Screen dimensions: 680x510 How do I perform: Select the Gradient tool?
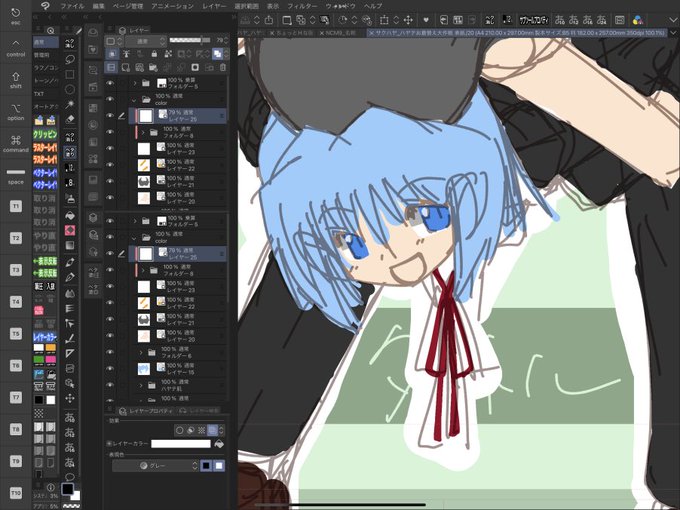tap(70, 245)
